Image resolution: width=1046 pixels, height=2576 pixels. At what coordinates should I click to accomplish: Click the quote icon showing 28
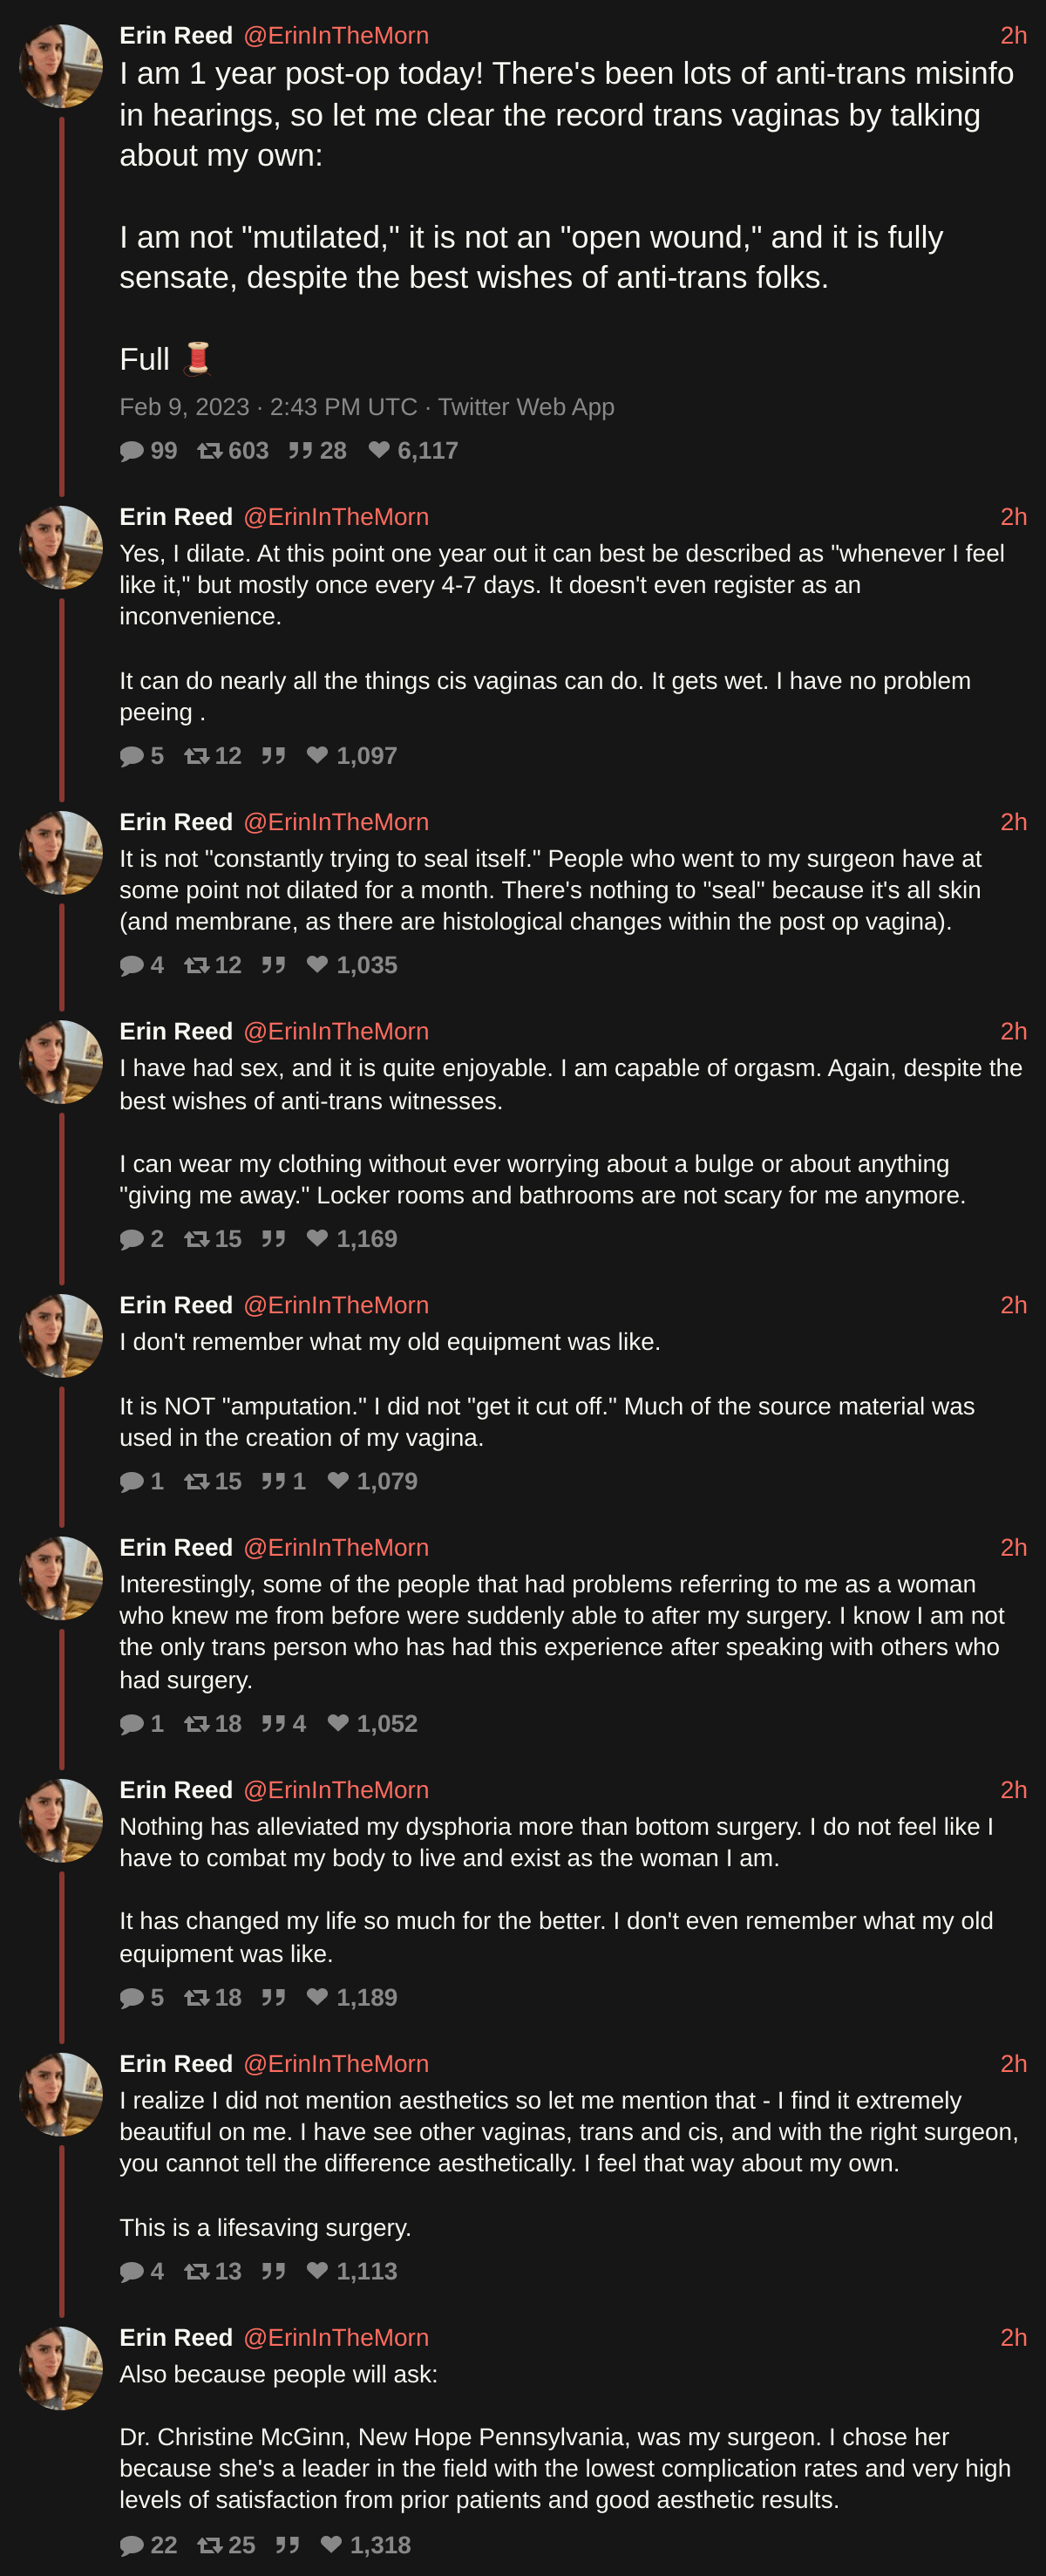click(x=300, y=451)
